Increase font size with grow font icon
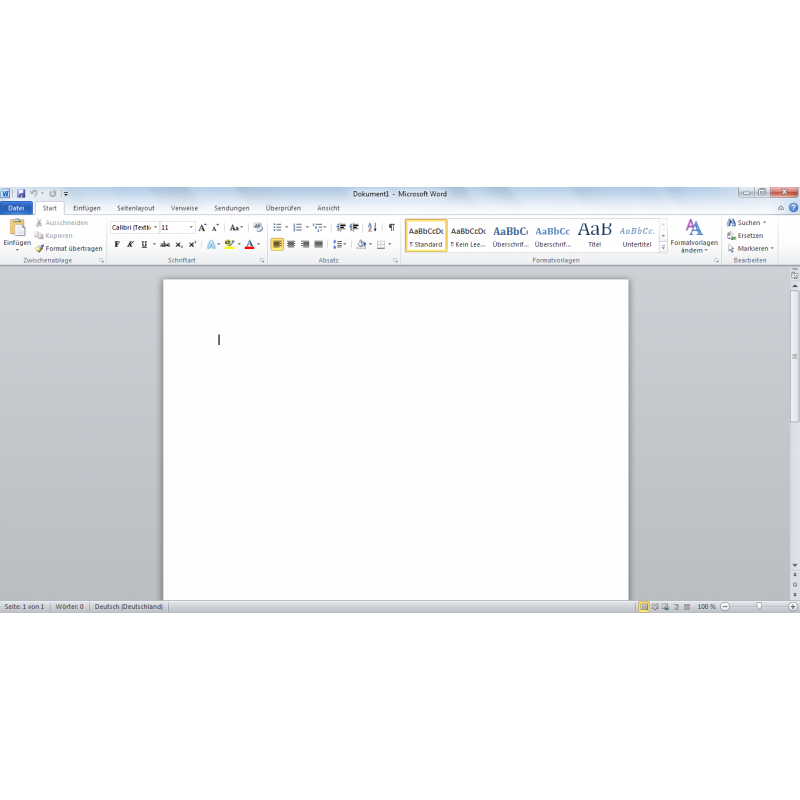 point(202,228)
